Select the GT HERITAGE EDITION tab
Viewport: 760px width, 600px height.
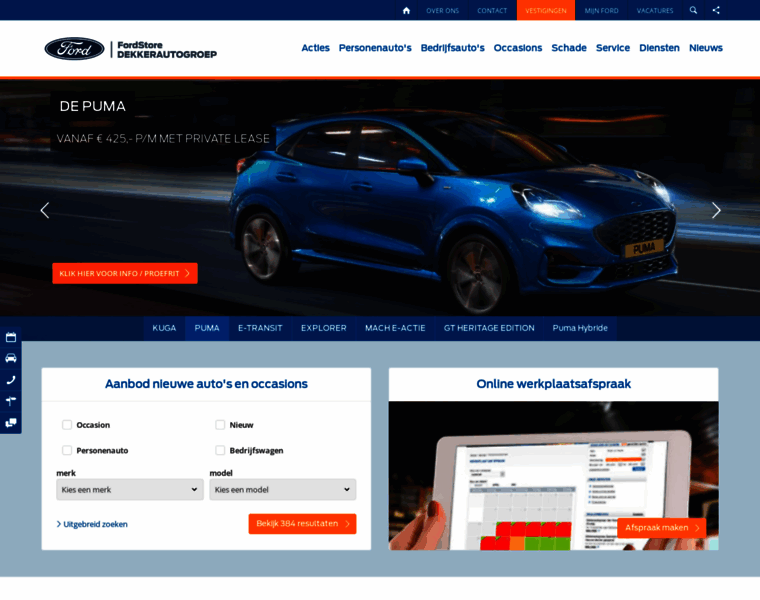point(489,328)
